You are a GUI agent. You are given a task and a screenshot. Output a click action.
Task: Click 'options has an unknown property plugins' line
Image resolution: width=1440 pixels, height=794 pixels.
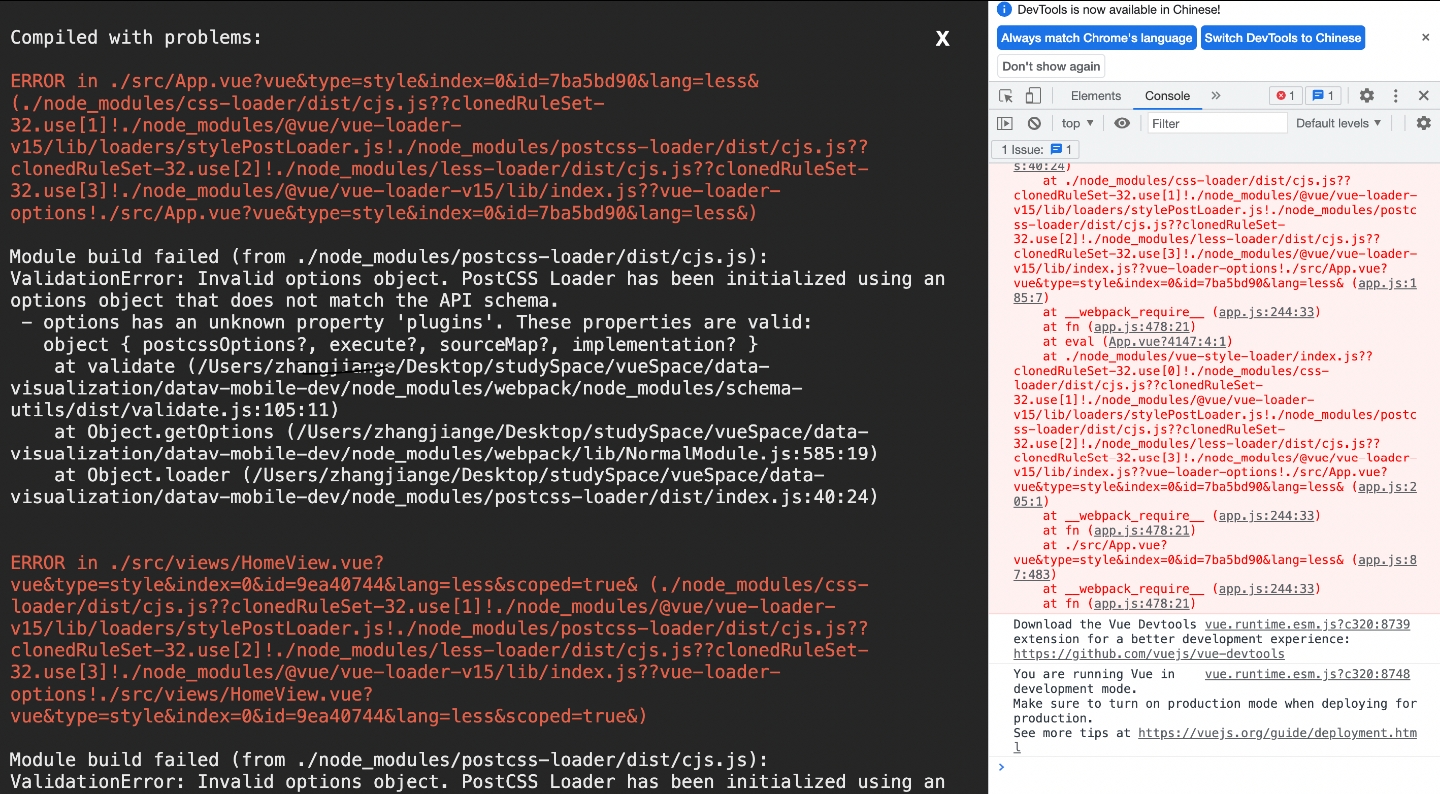(x=416, y=322)
